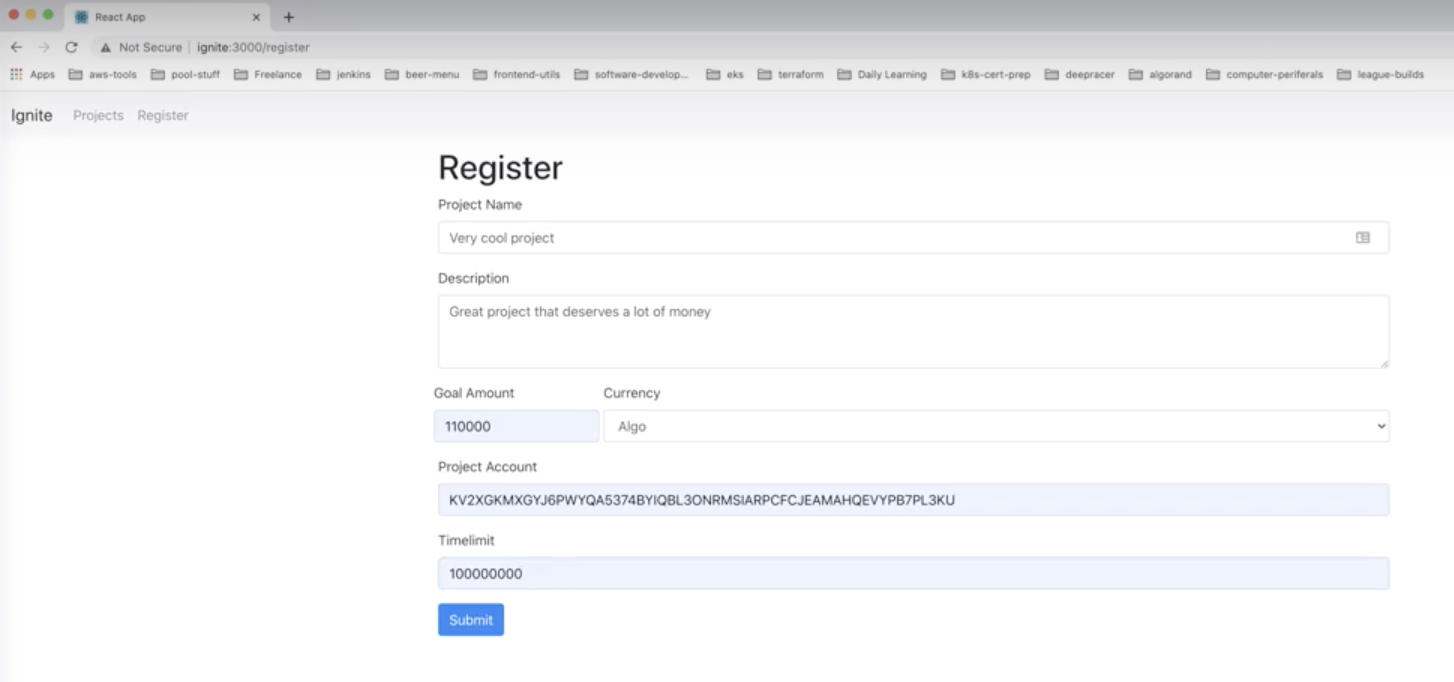Click the Apps grid icon in bookmarks bar
The height and width of the screenshot is (682, 1454).
click(x=17, y=73)
